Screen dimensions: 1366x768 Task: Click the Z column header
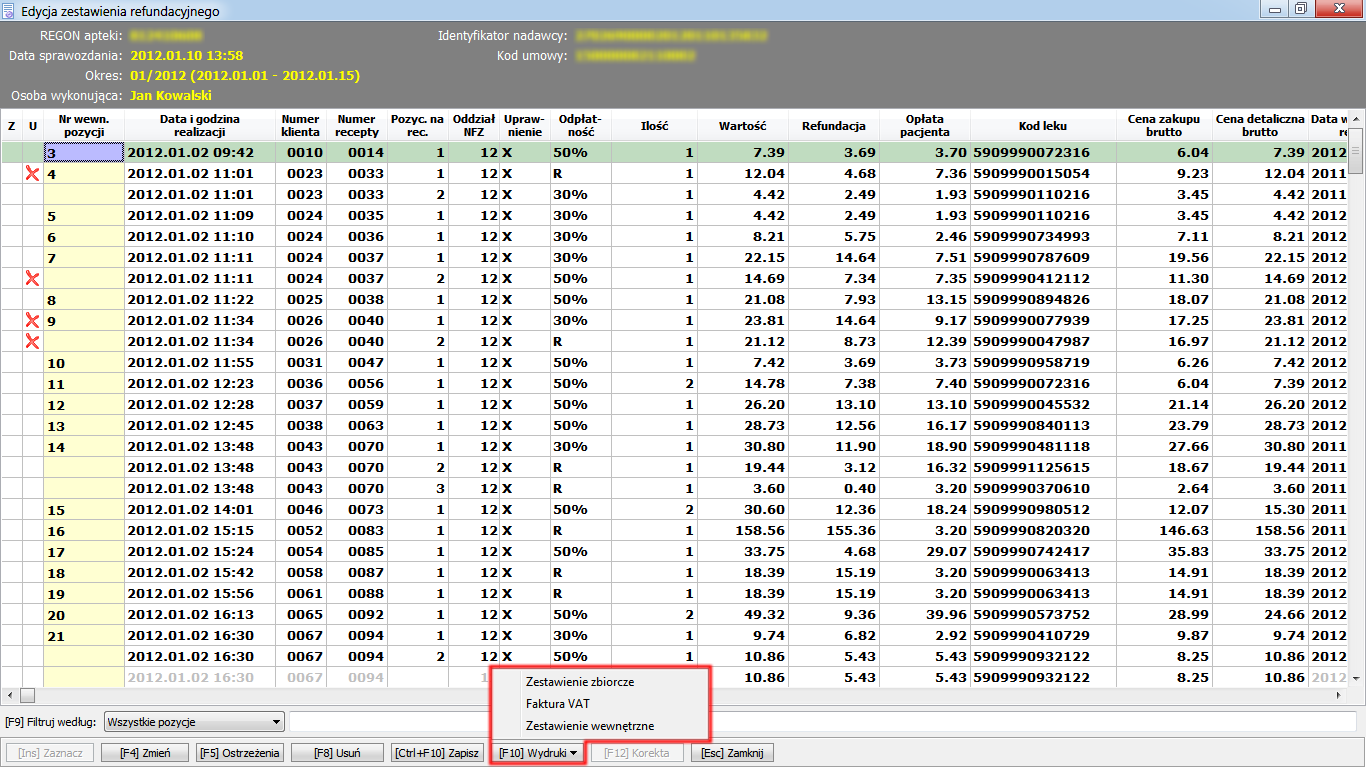tap(12, 126)
